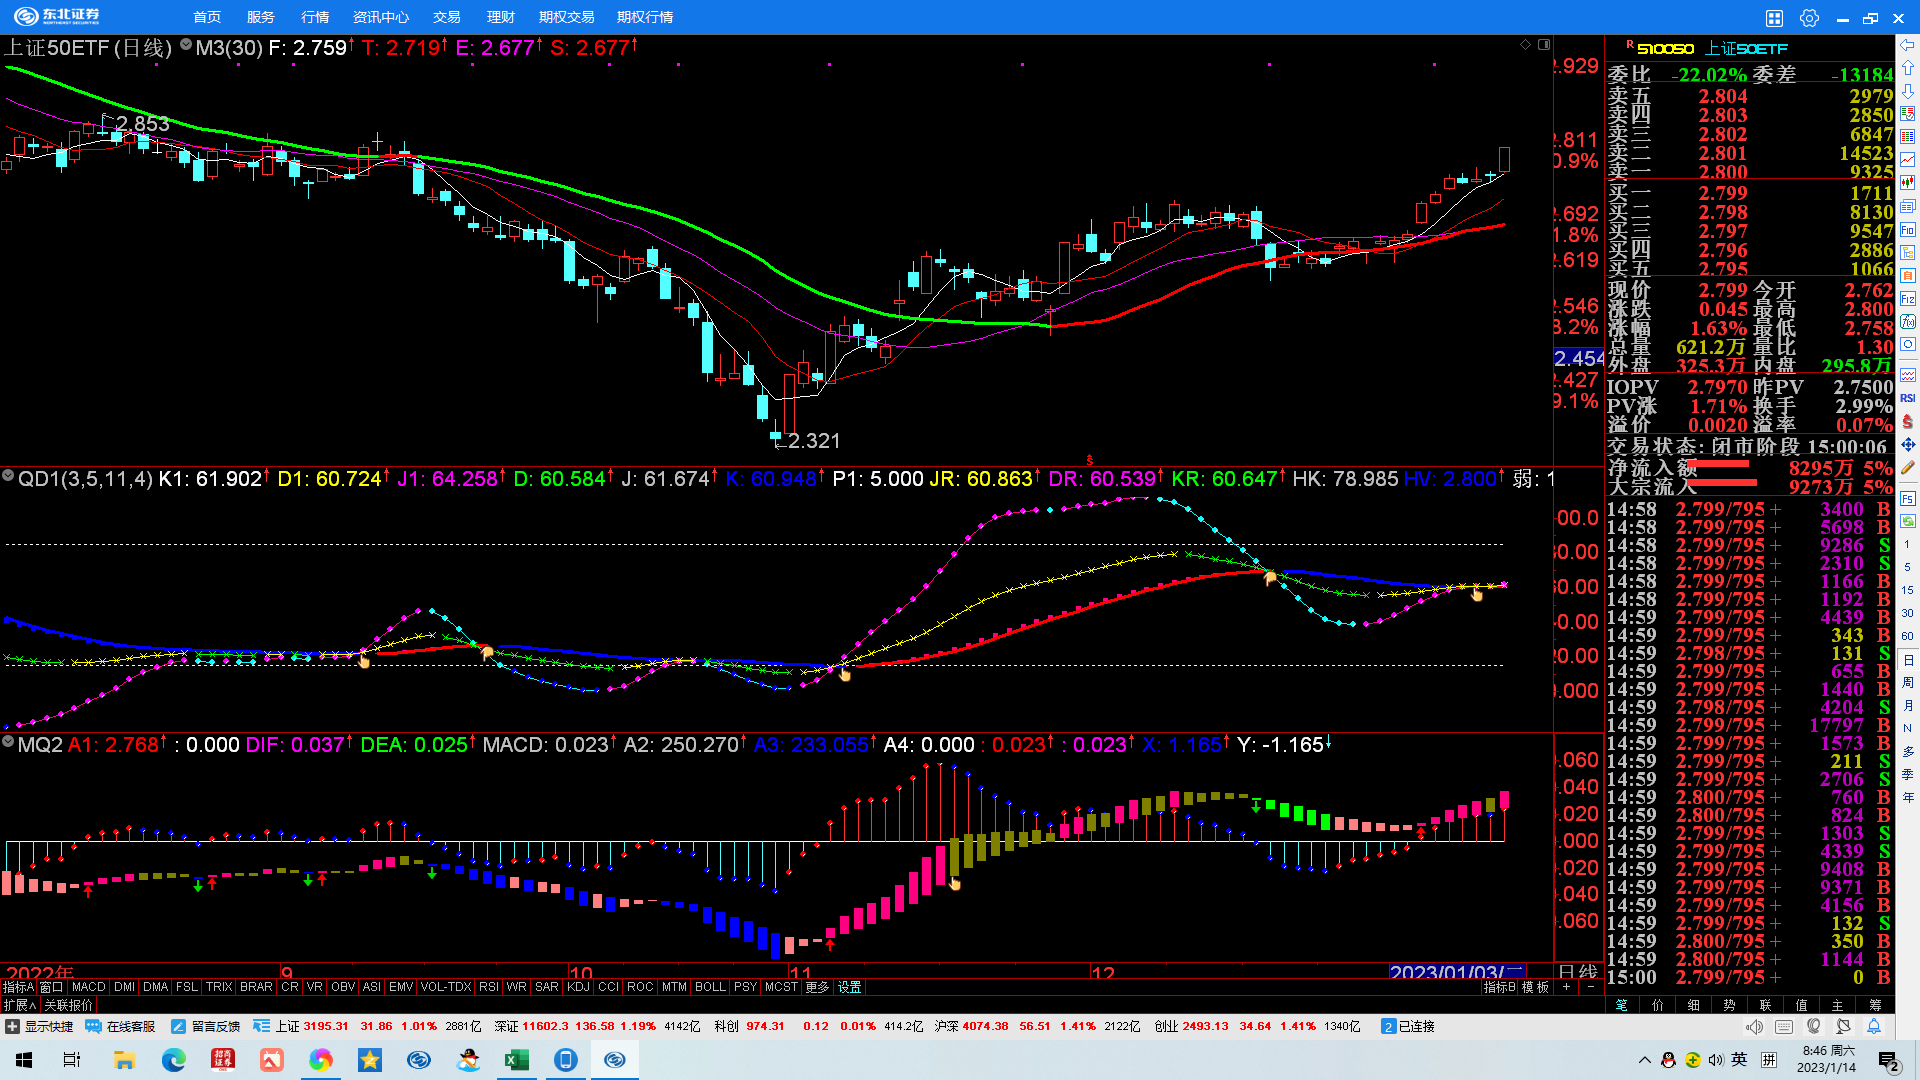Image resolution: width=1920 pixels, height=1080 pixels.
Task: Click the 设置 indicator settings button
Action: point(849,987)
